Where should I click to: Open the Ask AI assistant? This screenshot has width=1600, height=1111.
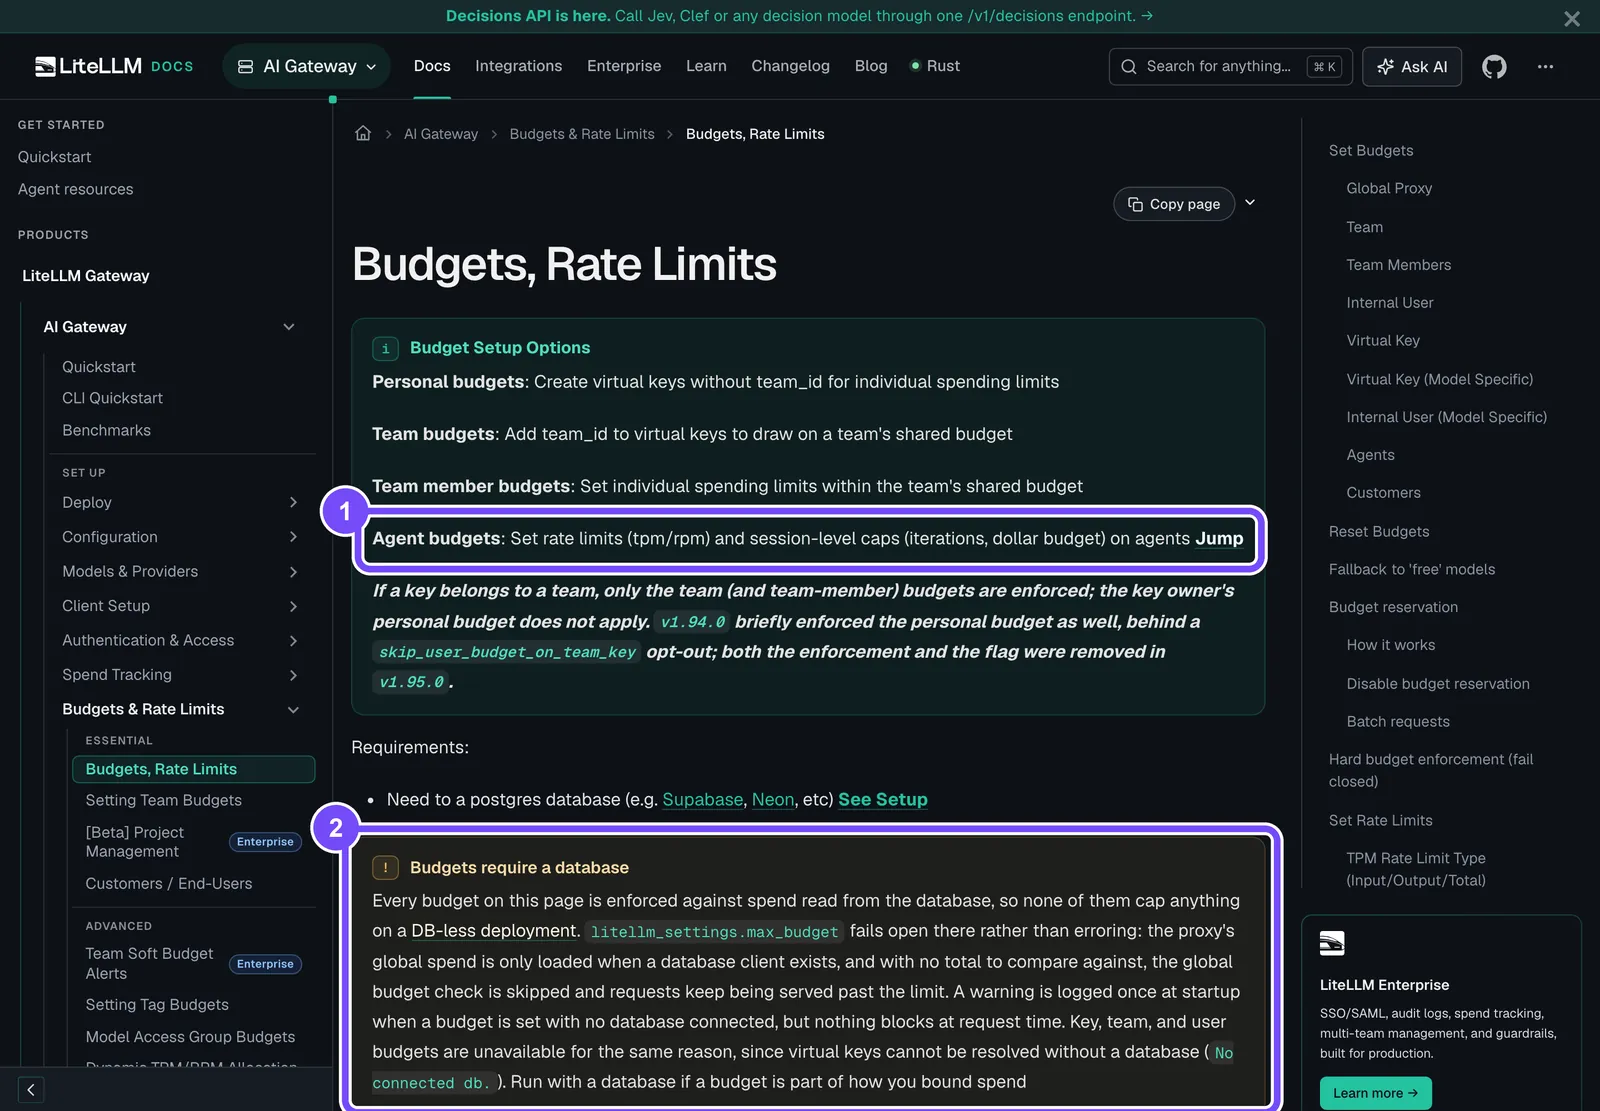(x=1412, y=66)
